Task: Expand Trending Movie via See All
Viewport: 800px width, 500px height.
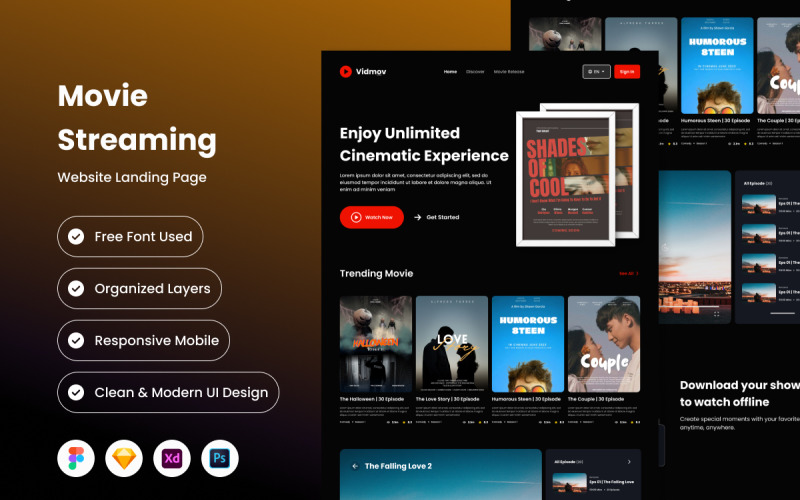Action: point(628,273)
